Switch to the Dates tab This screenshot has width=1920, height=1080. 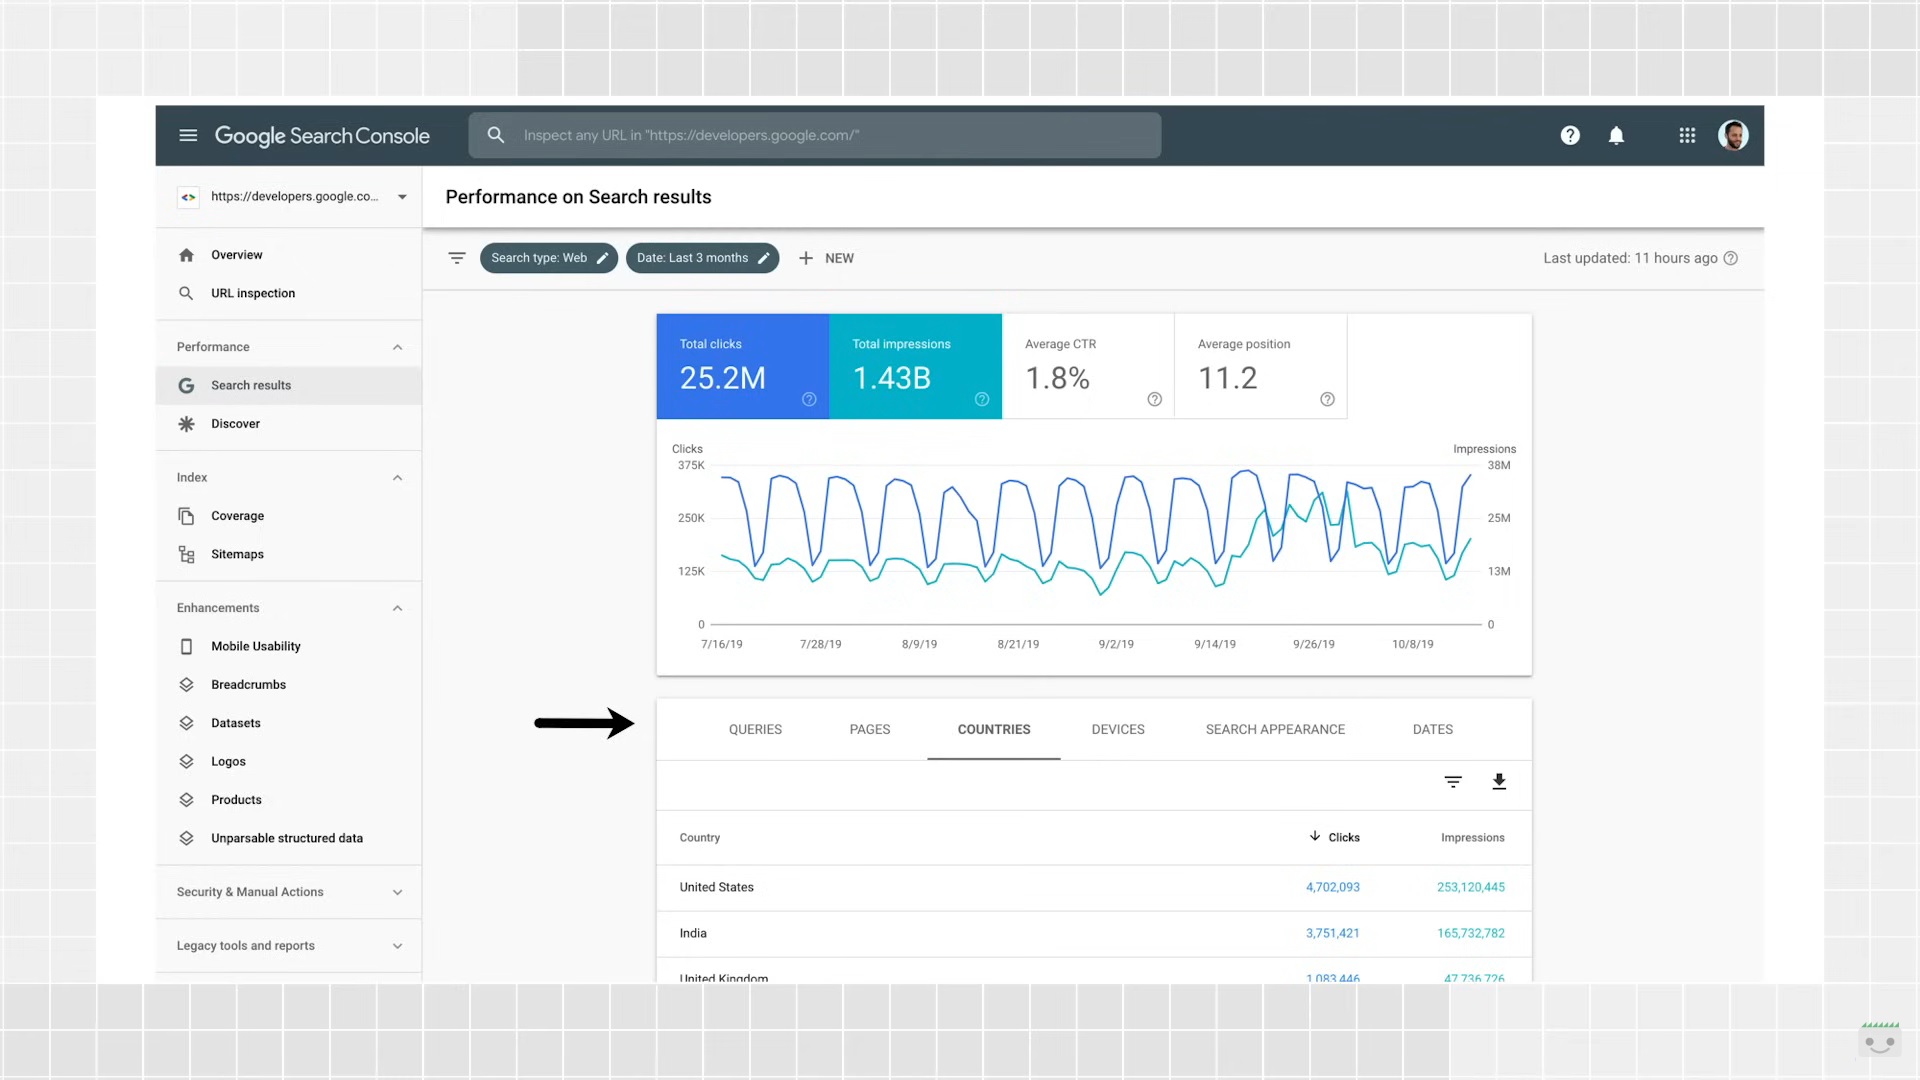click(1432, 729)
